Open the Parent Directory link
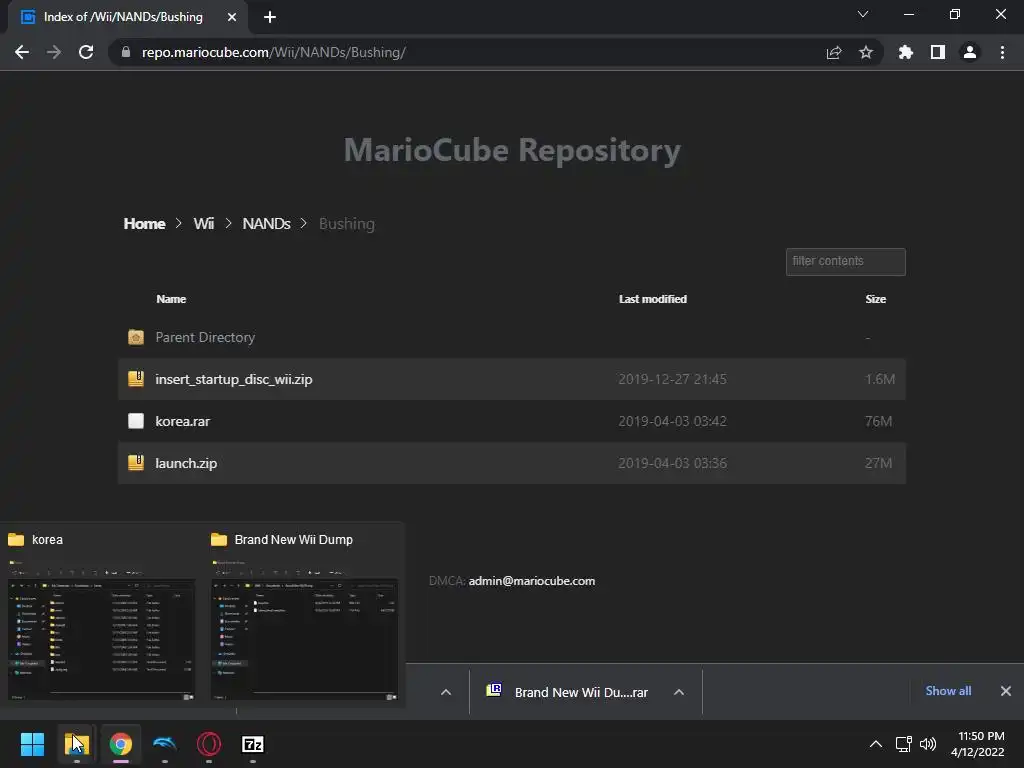 205,338
